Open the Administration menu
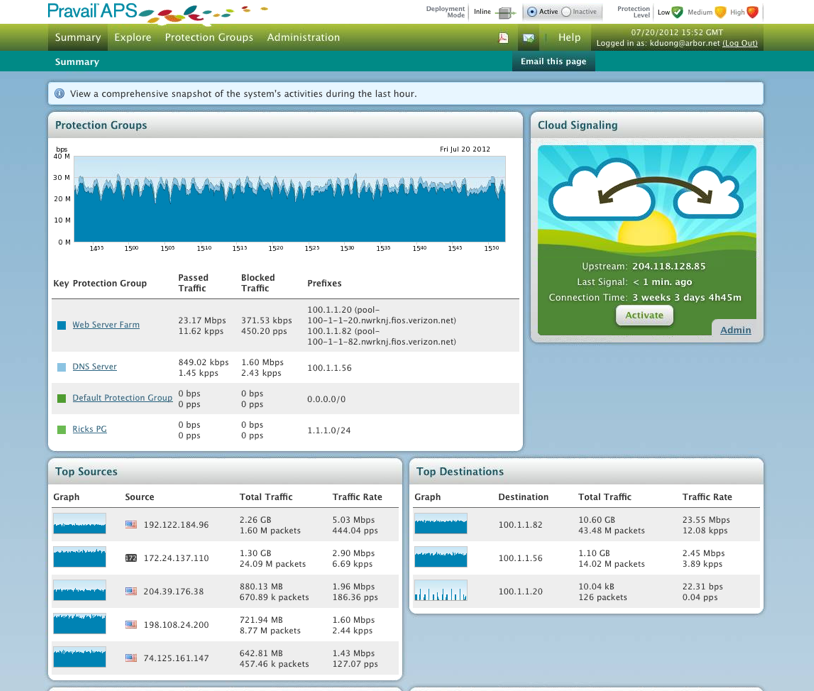The width and height of the screenshot is (814, 691). click(303, 38)
